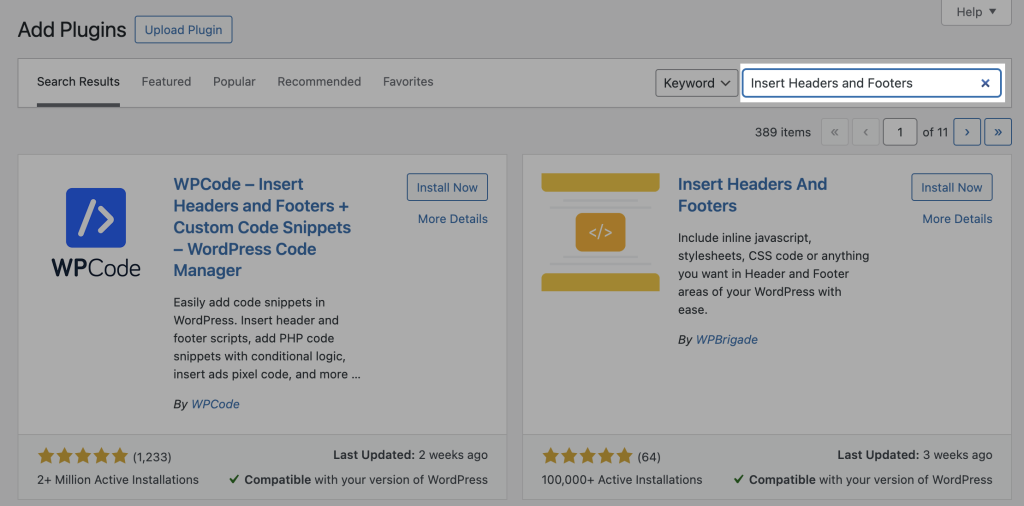The width and height of the screenshot is (1024, 506).
Task: Go to the next results page arrow
Action: pyautogui.click(x=967, y=132)
